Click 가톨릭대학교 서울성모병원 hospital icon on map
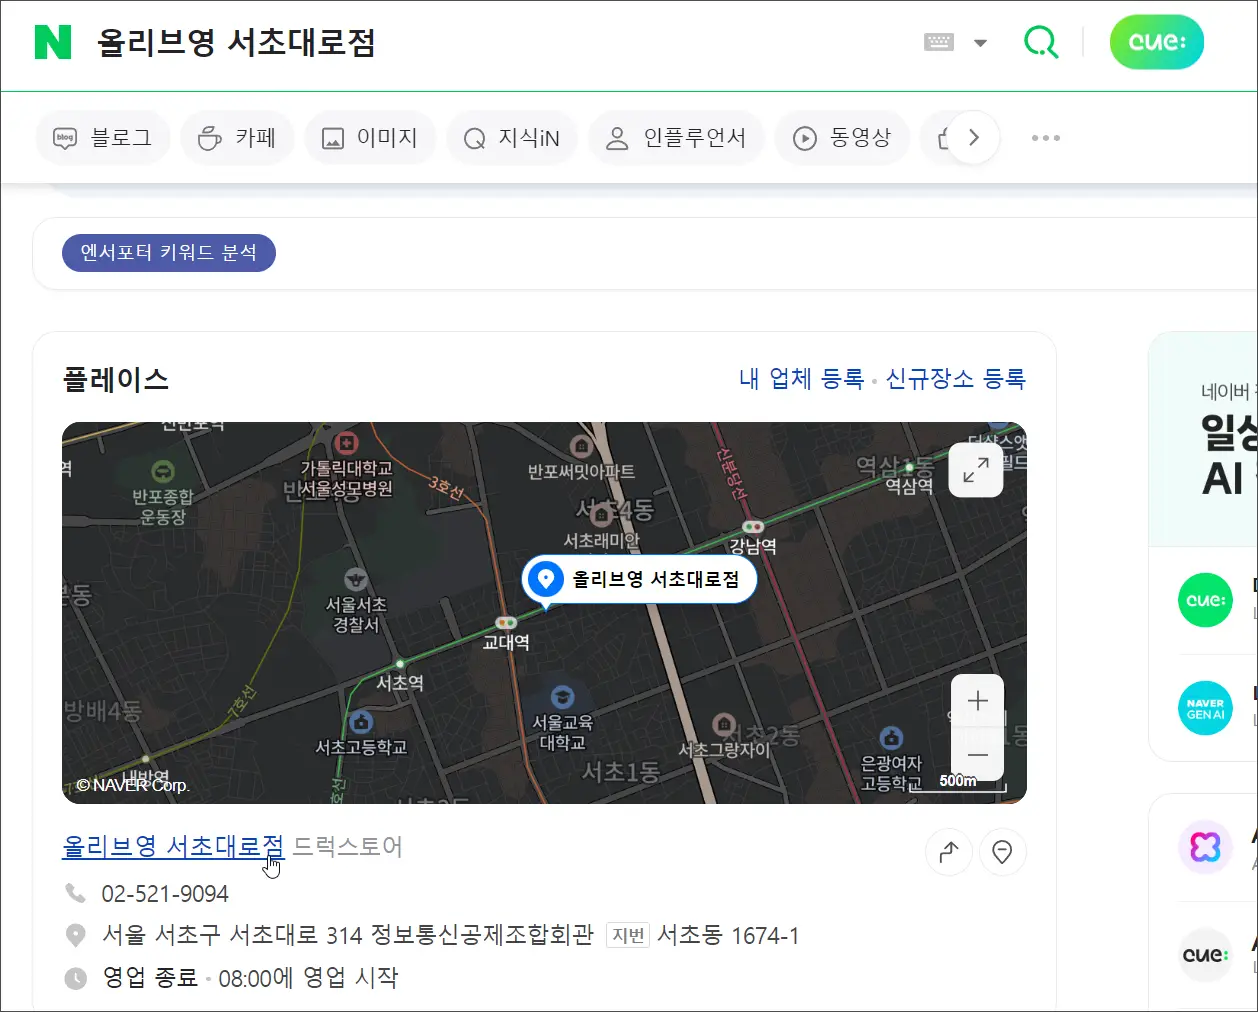The height and width of the screenshot is (1012, 1258). [346, 443]
